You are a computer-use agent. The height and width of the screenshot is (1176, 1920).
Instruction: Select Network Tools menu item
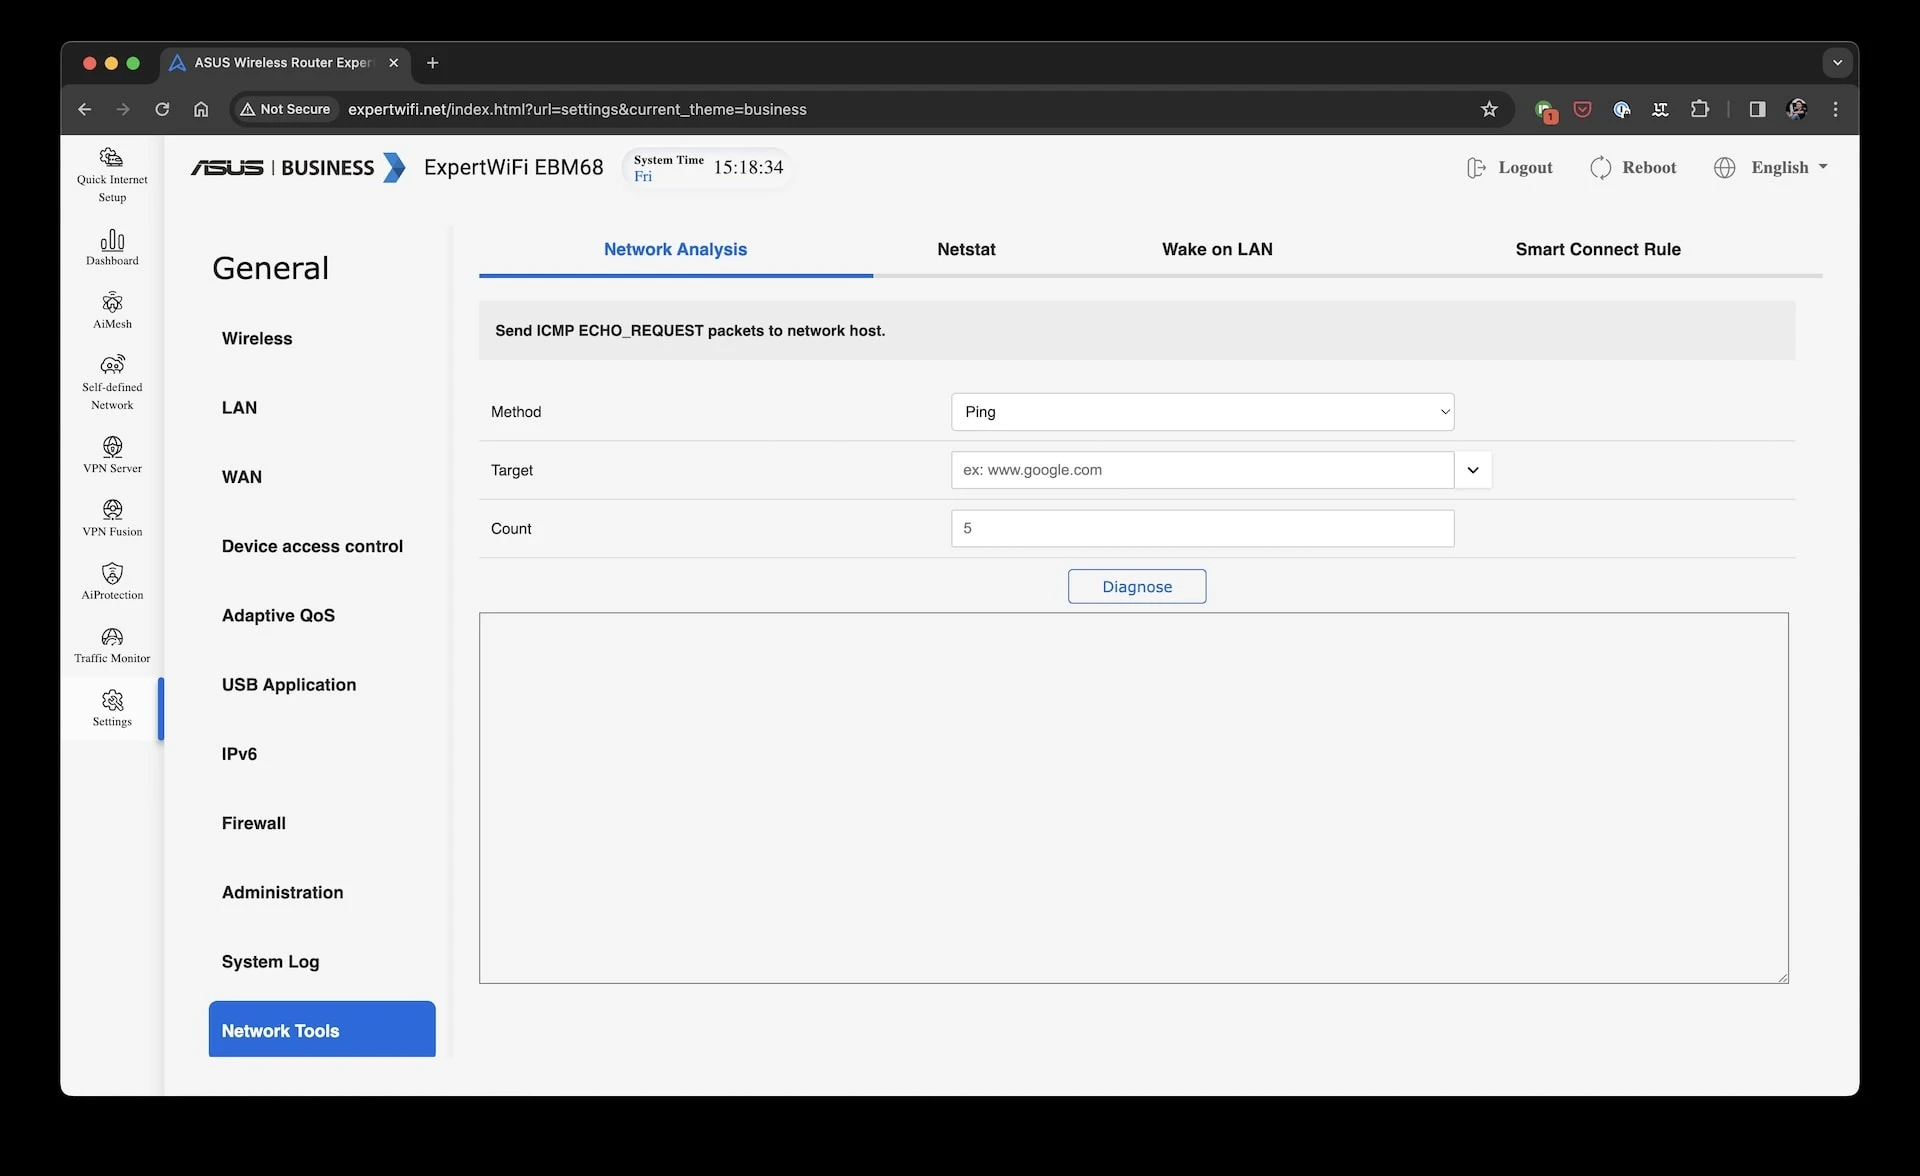[x=322, y=1029]
